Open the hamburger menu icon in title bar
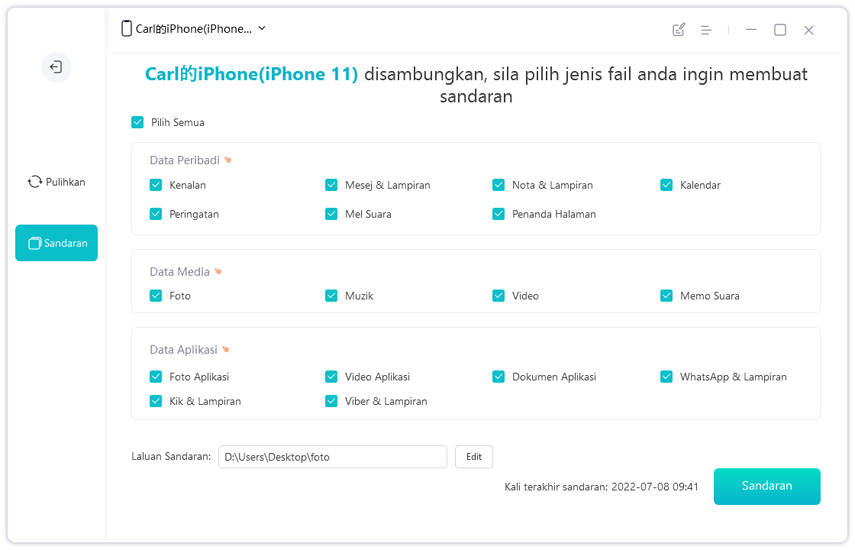Screen dimensions: 855x550 point(706,30)
